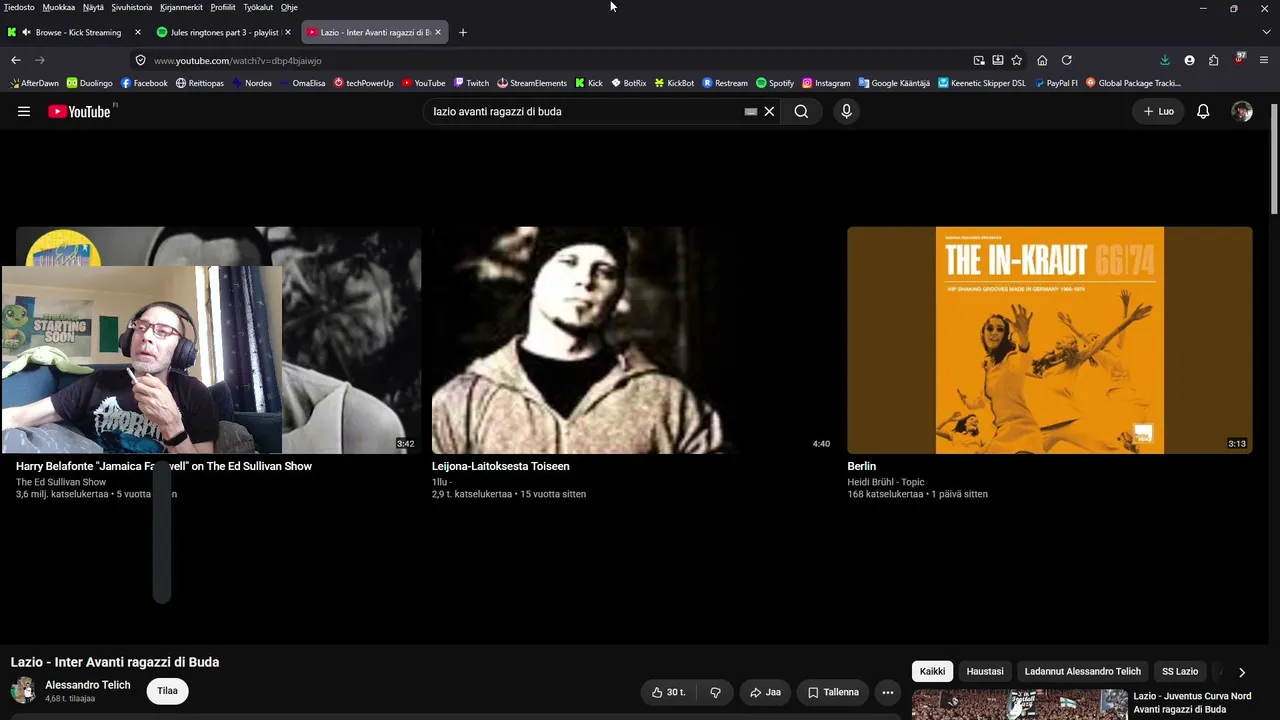The image size is (1280, 720).
Task: Close the Browse - Kick Streaming tab
Action: [138, 32]
